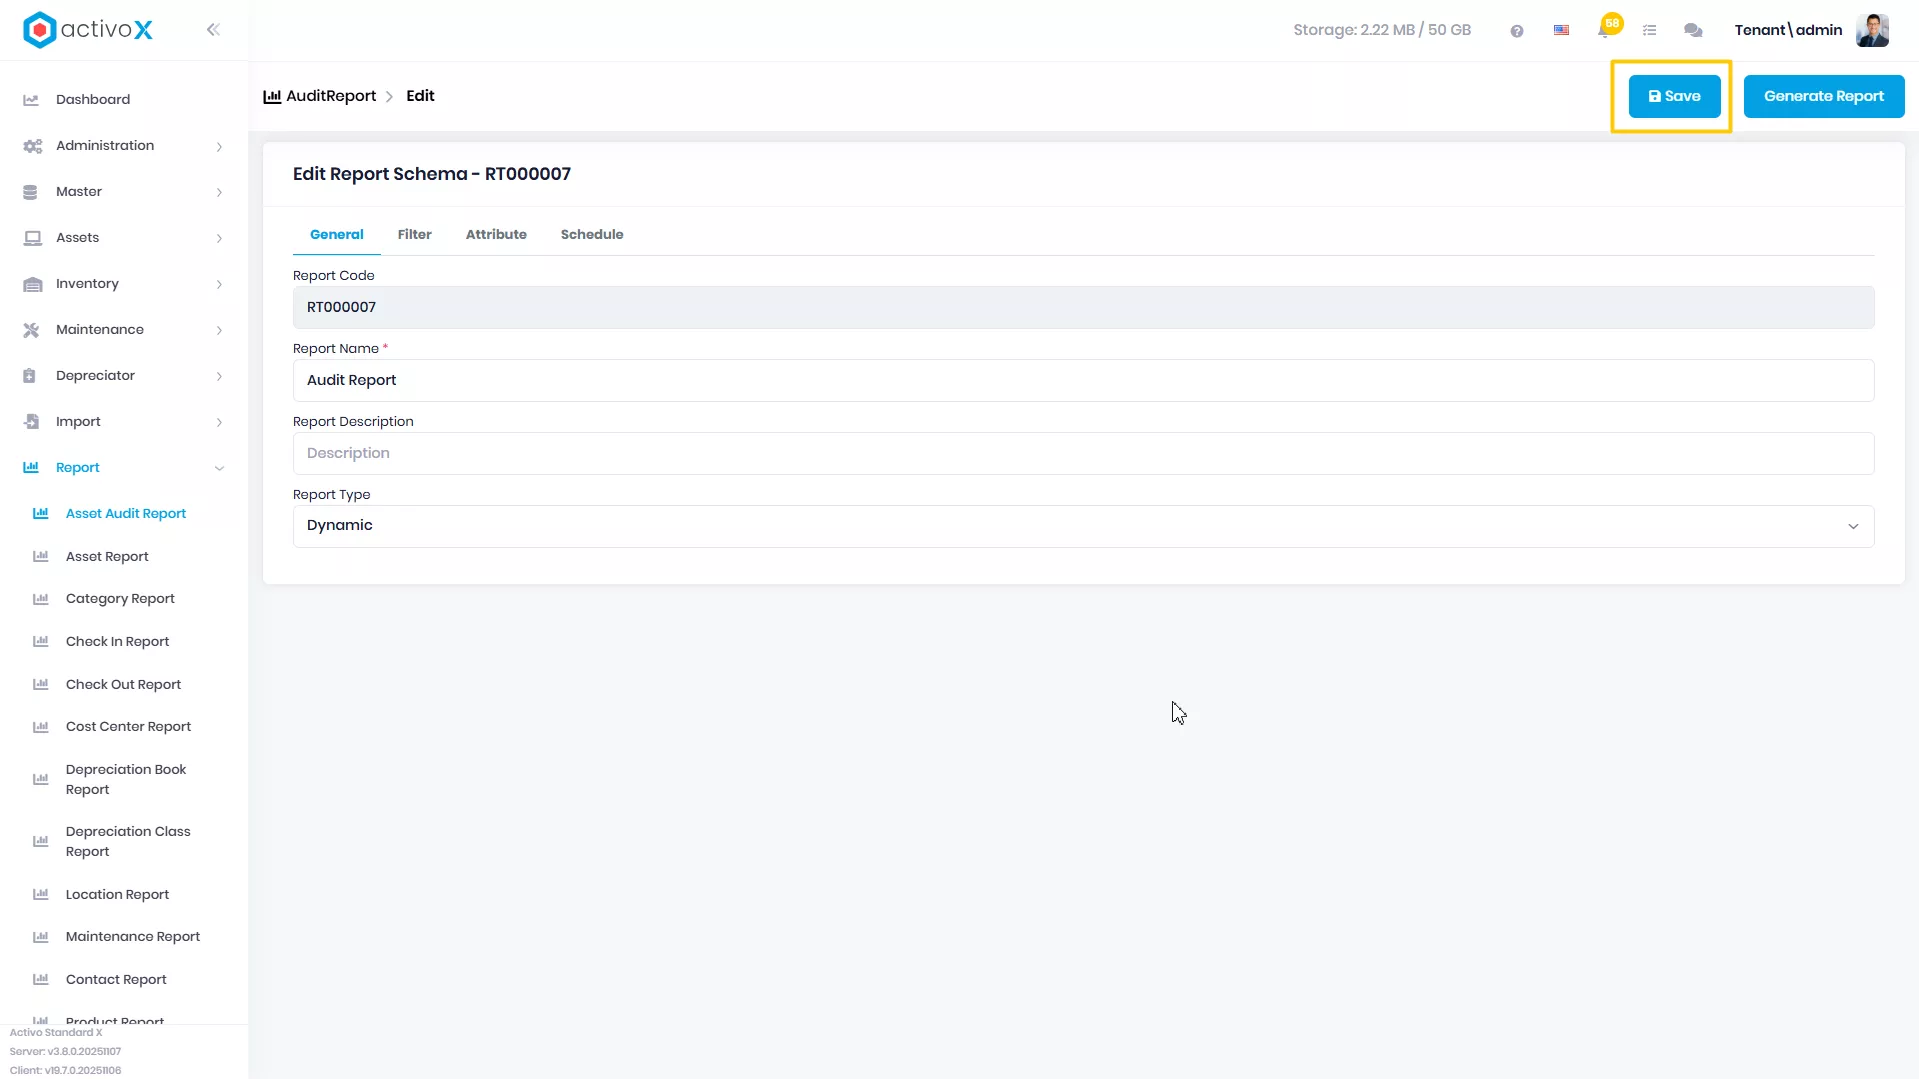
Task: Click the AuditReport breadcrumb chart icon
Action: tap(272, 97)
